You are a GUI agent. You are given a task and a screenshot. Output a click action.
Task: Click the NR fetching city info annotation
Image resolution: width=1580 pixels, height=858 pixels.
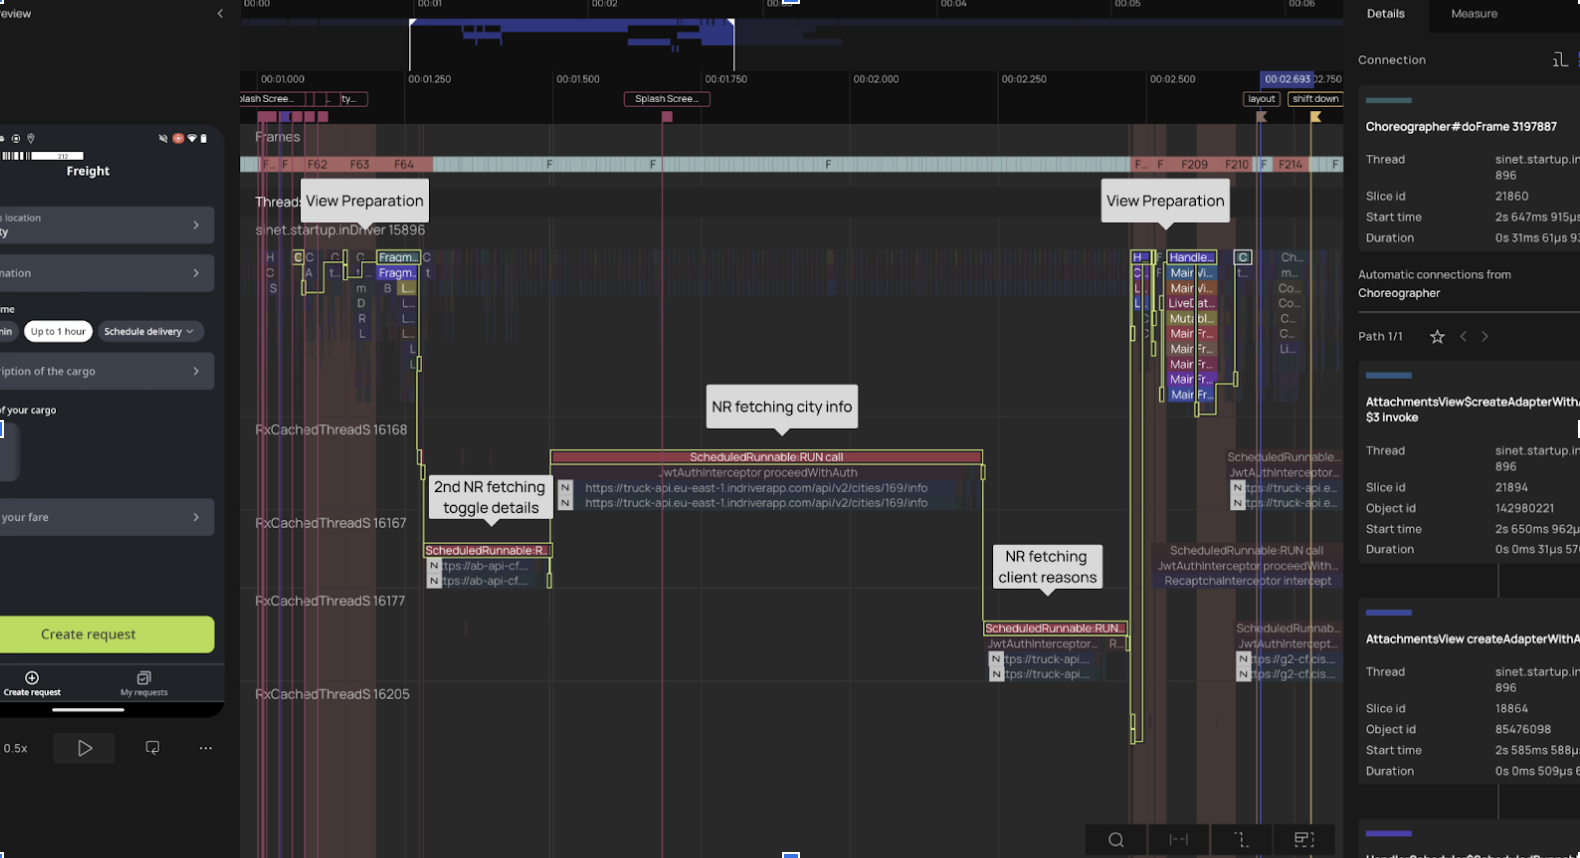click(x=782, y=407)
